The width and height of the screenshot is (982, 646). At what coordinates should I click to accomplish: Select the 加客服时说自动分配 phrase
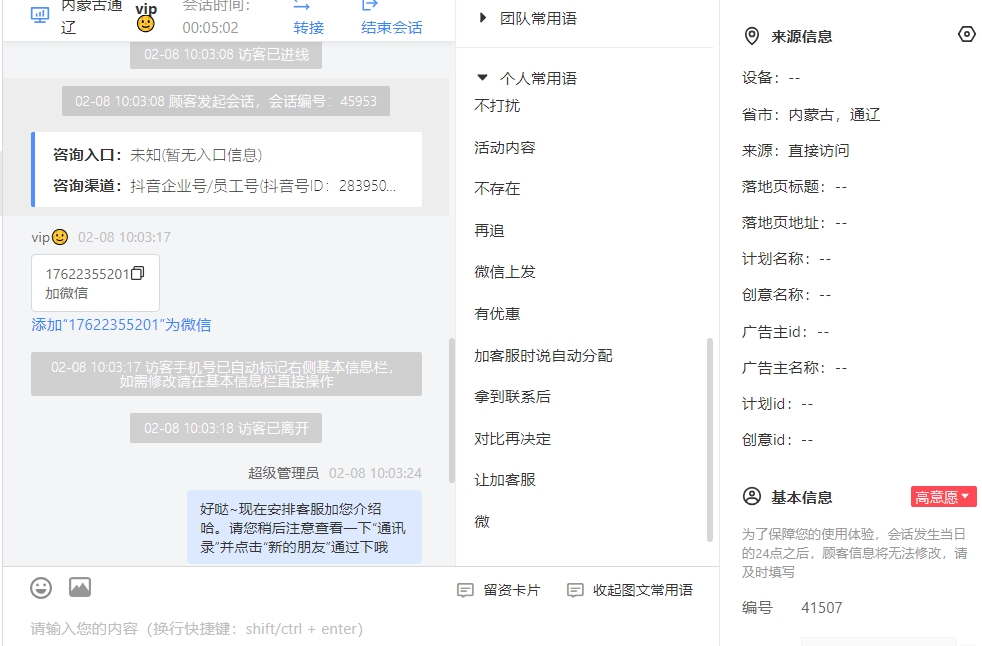click(543, 355)
